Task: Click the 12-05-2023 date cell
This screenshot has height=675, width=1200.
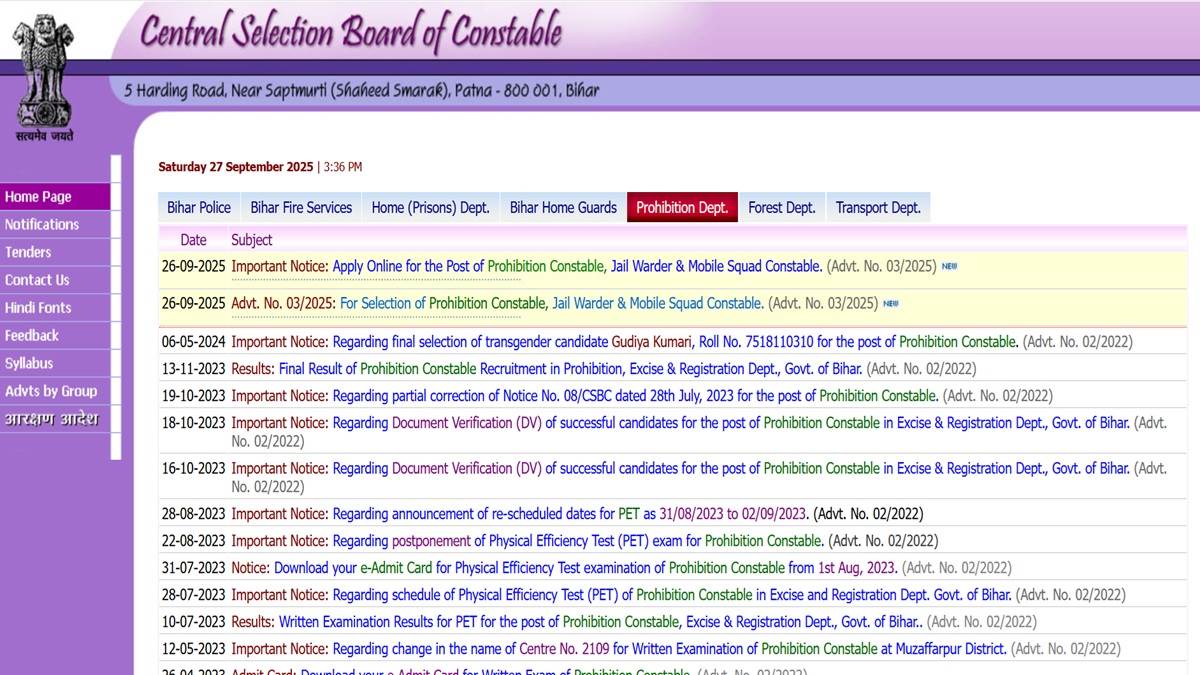Action: coord(194,649)
